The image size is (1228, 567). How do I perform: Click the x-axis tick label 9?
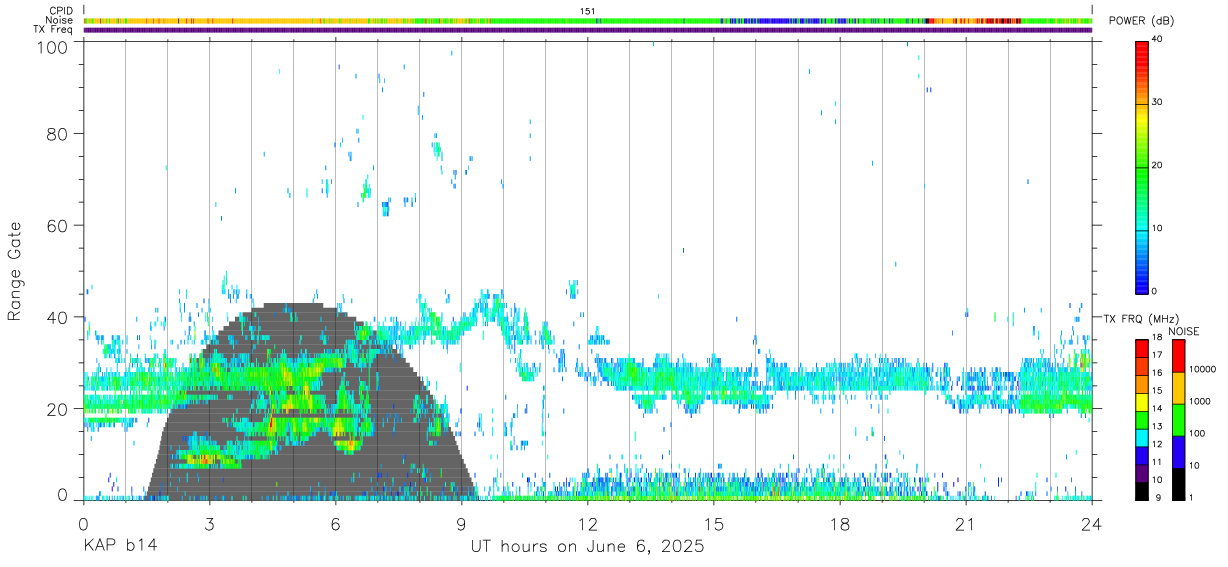461,524
